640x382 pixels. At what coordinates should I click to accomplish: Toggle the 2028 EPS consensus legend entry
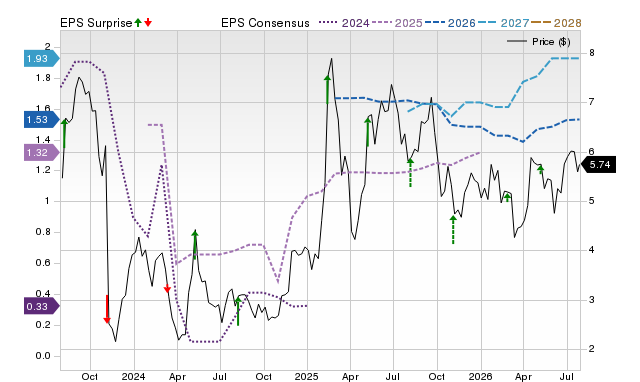[556, 23]
